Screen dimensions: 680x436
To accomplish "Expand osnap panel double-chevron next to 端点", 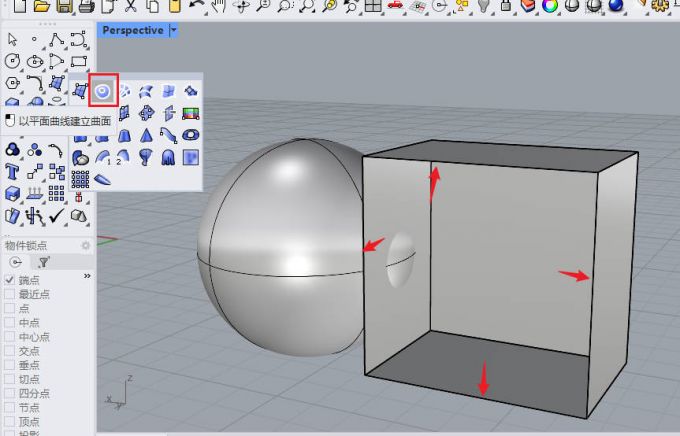I will click(87, 276).
